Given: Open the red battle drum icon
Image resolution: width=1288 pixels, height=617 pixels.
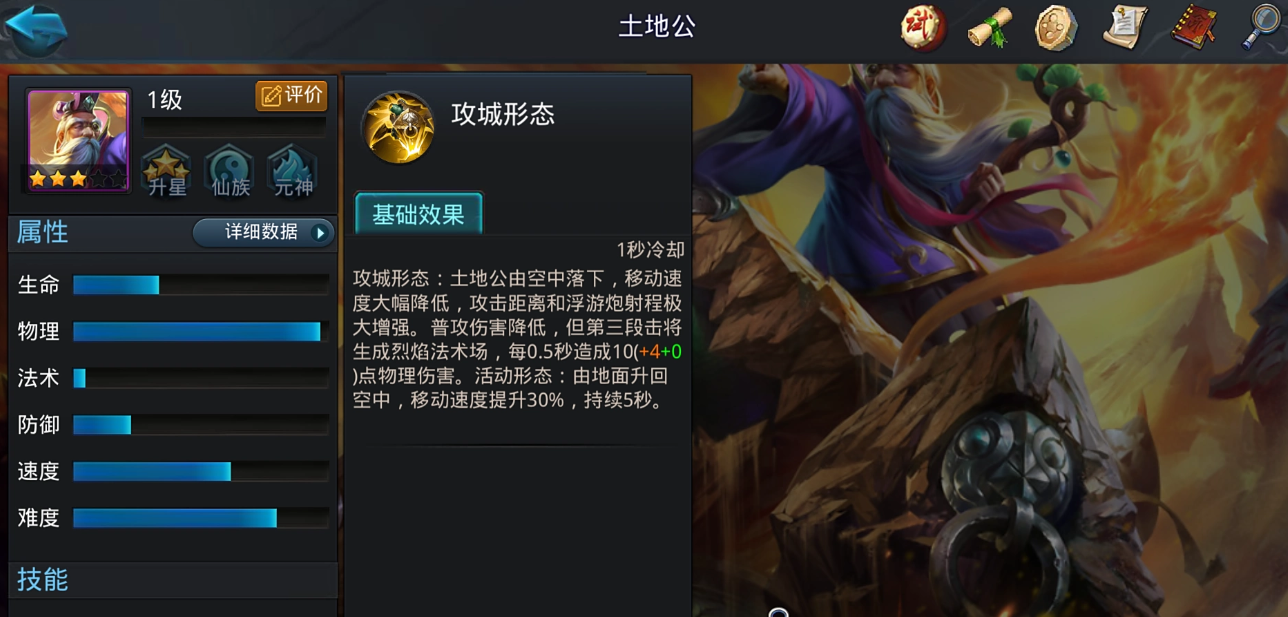Looking at the screenshot, I should click(924, 27).
